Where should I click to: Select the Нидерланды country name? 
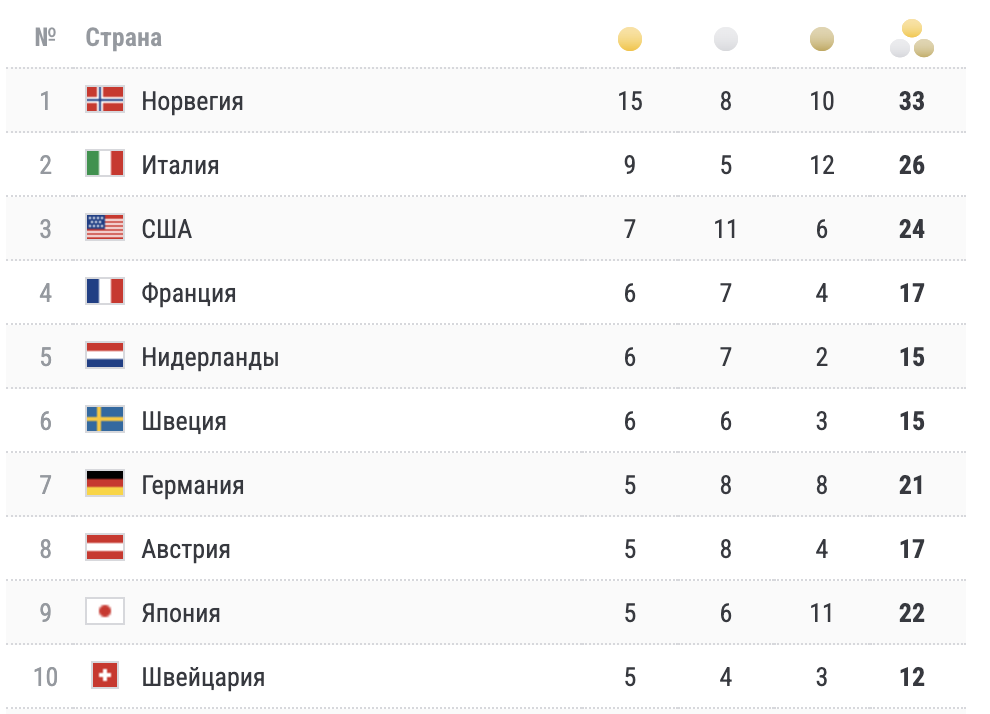(210, 357)
